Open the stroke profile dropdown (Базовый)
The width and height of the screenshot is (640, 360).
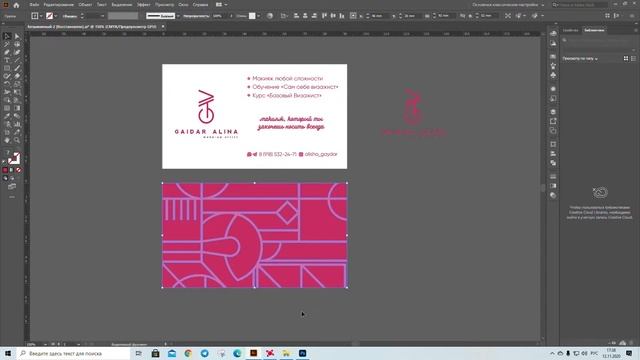[x=178, y=16]
